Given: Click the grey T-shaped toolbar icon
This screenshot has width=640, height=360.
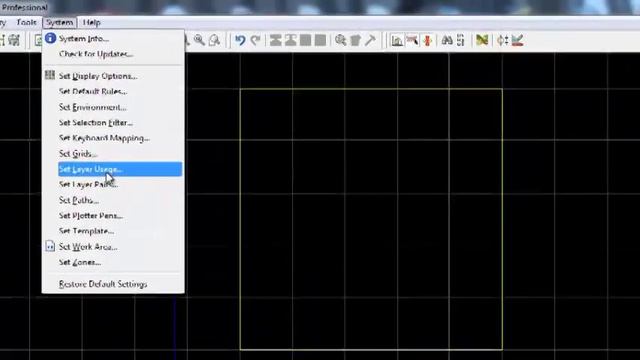Looking at the screenshot, I should coord(291,40).
